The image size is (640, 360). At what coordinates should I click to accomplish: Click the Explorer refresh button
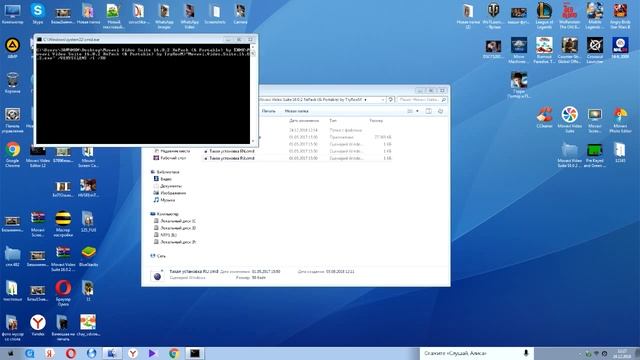(391, 100)
